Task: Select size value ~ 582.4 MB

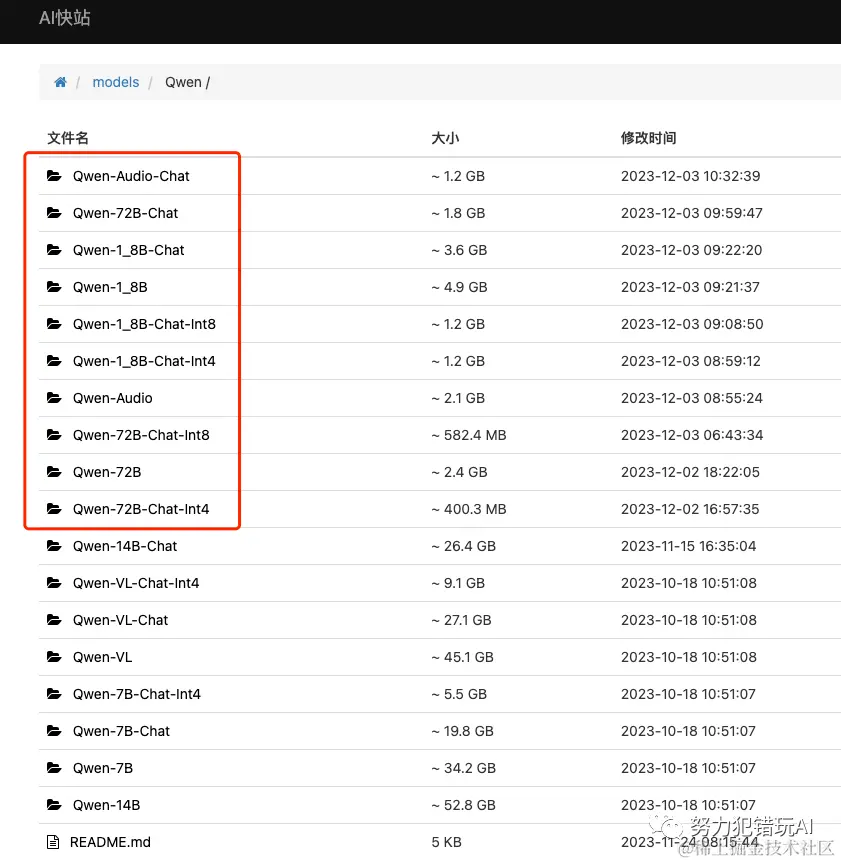Action: pos(468,435)
